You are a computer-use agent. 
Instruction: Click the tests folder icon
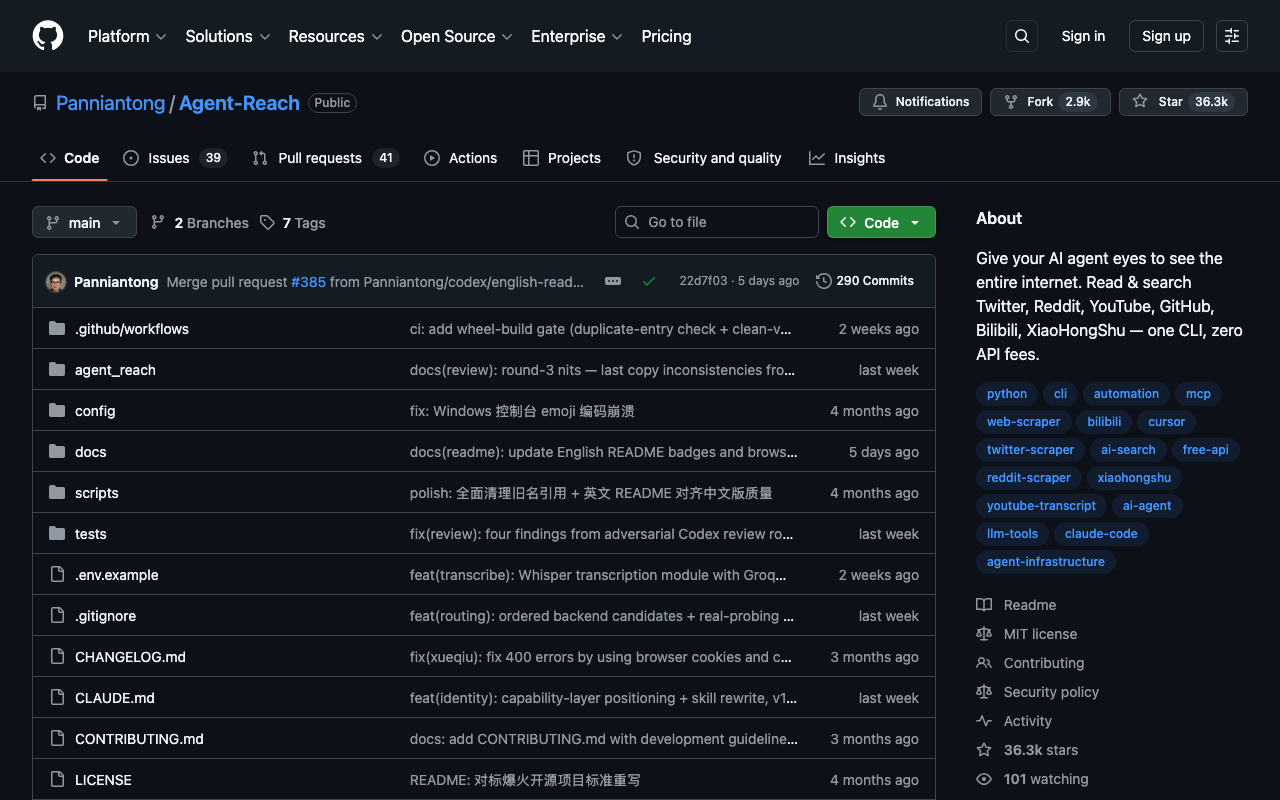(x=57, y=534)
